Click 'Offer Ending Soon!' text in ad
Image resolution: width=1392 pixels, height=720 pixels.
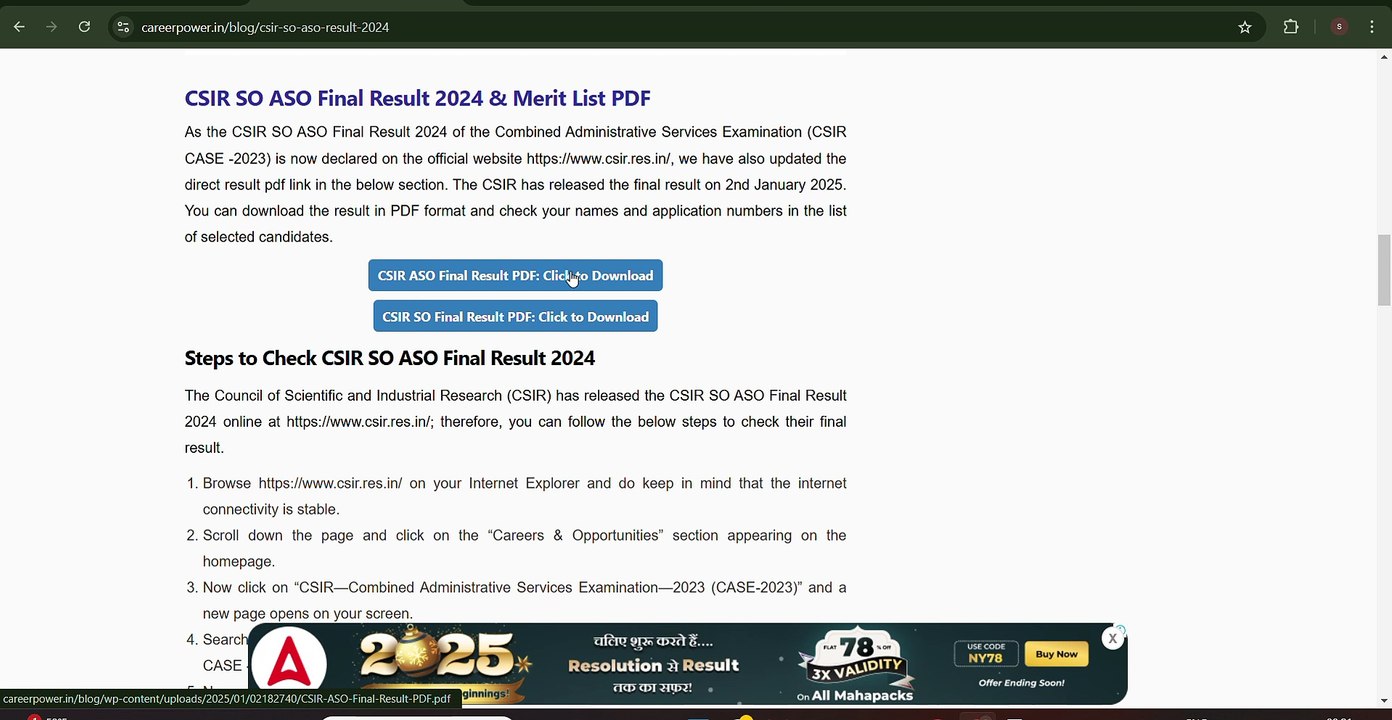coord(1021,683)
